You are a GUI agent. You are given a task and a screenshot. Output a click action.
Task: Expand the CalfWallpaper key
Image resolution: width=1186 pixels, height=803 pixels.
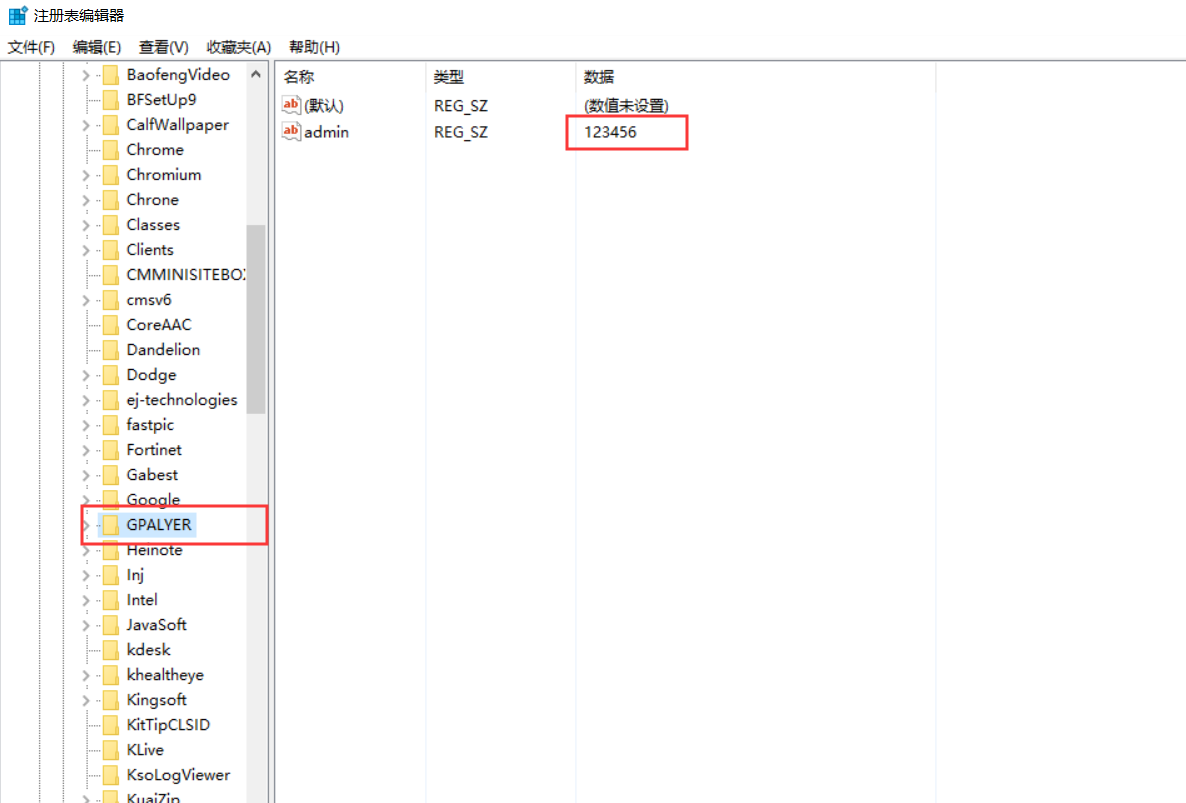85,125
